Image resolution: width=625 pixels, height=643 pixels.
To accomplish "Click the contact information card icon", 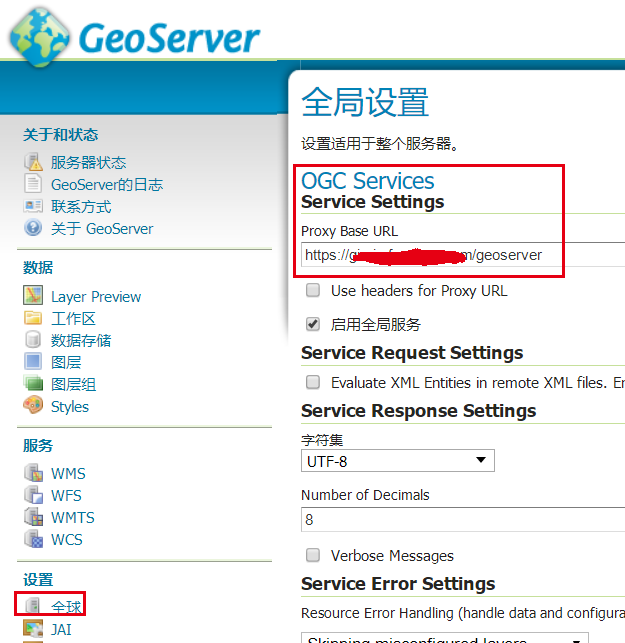I will click(x=33, y=206).
